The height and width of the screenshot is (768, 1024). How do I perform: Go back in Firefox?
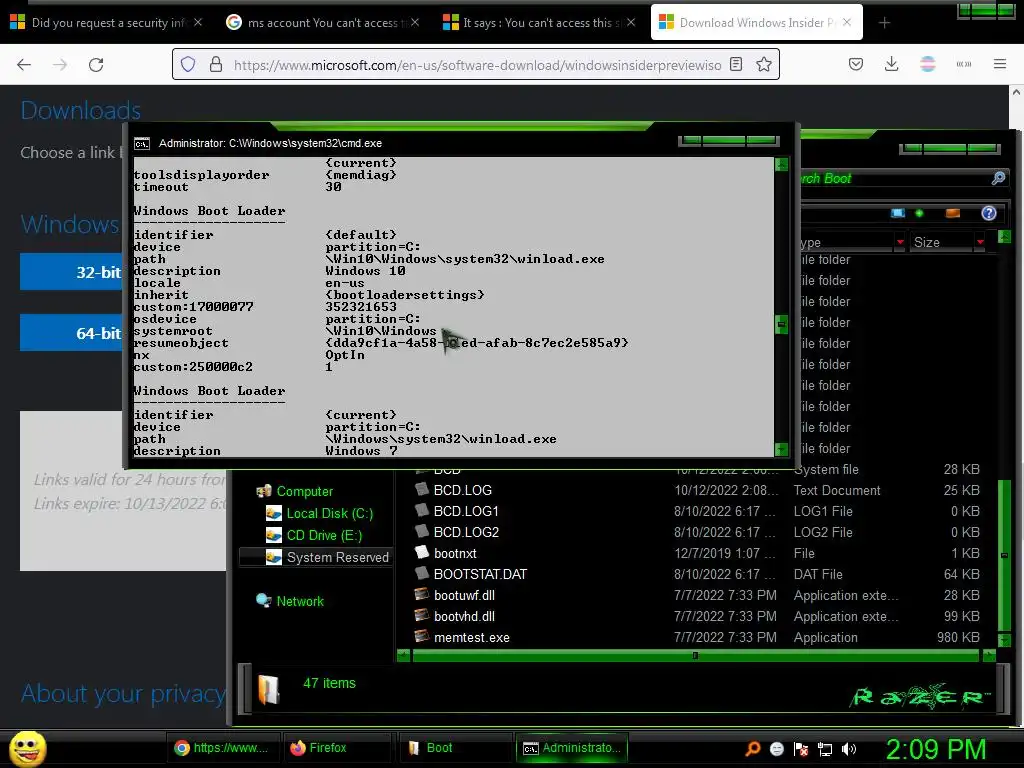click(x=24, y=65)
